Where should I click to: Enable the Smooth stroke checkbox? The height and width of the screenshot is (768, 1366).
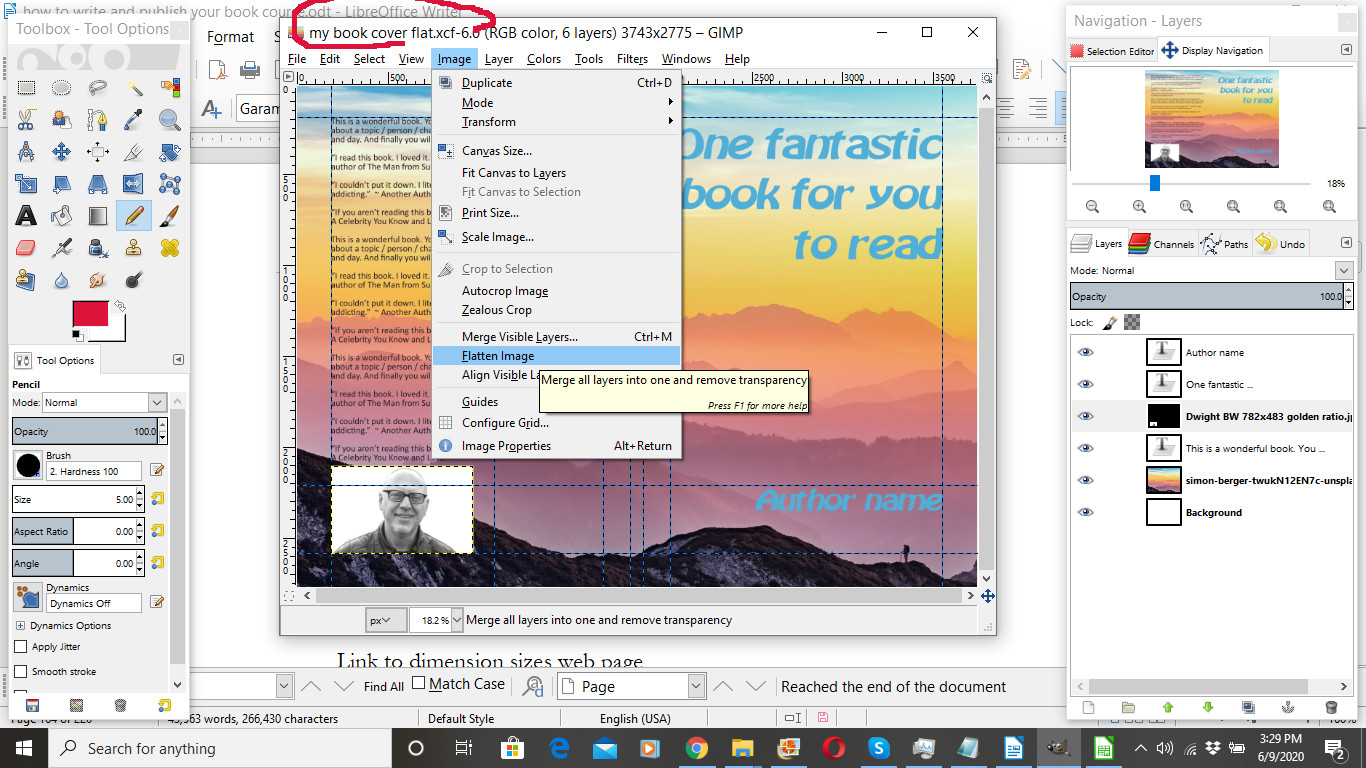pos(21,672)
